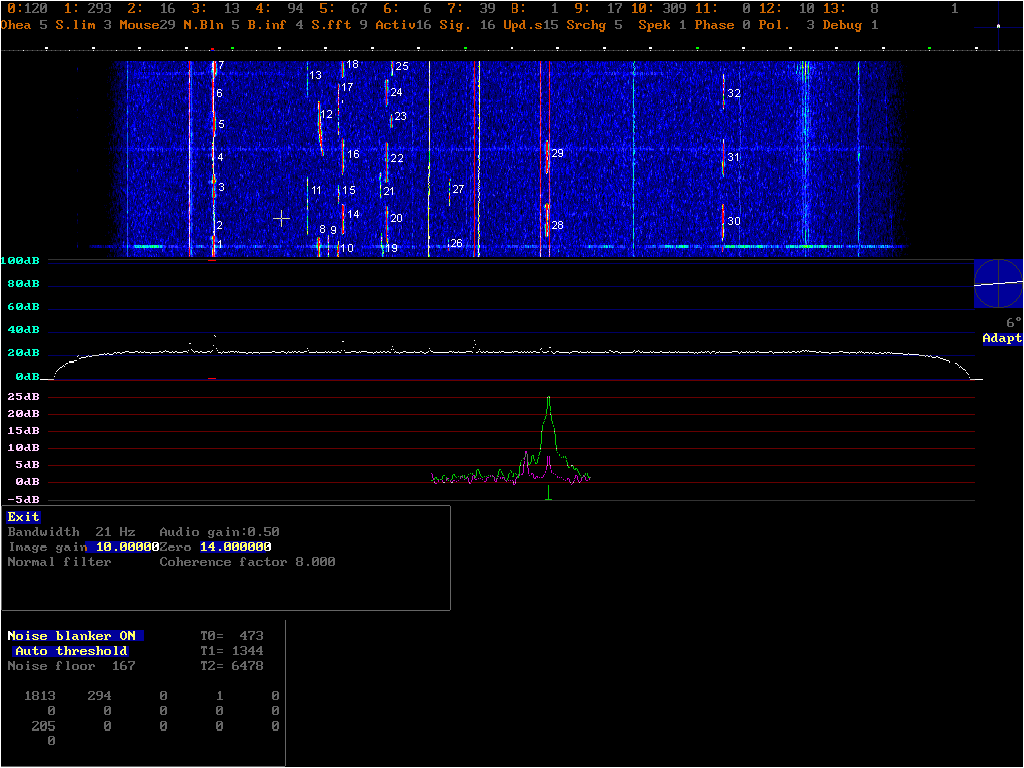Click the "Noise floor" text
The height and width of the screenshot is (768, 1024).
point(52,665)
